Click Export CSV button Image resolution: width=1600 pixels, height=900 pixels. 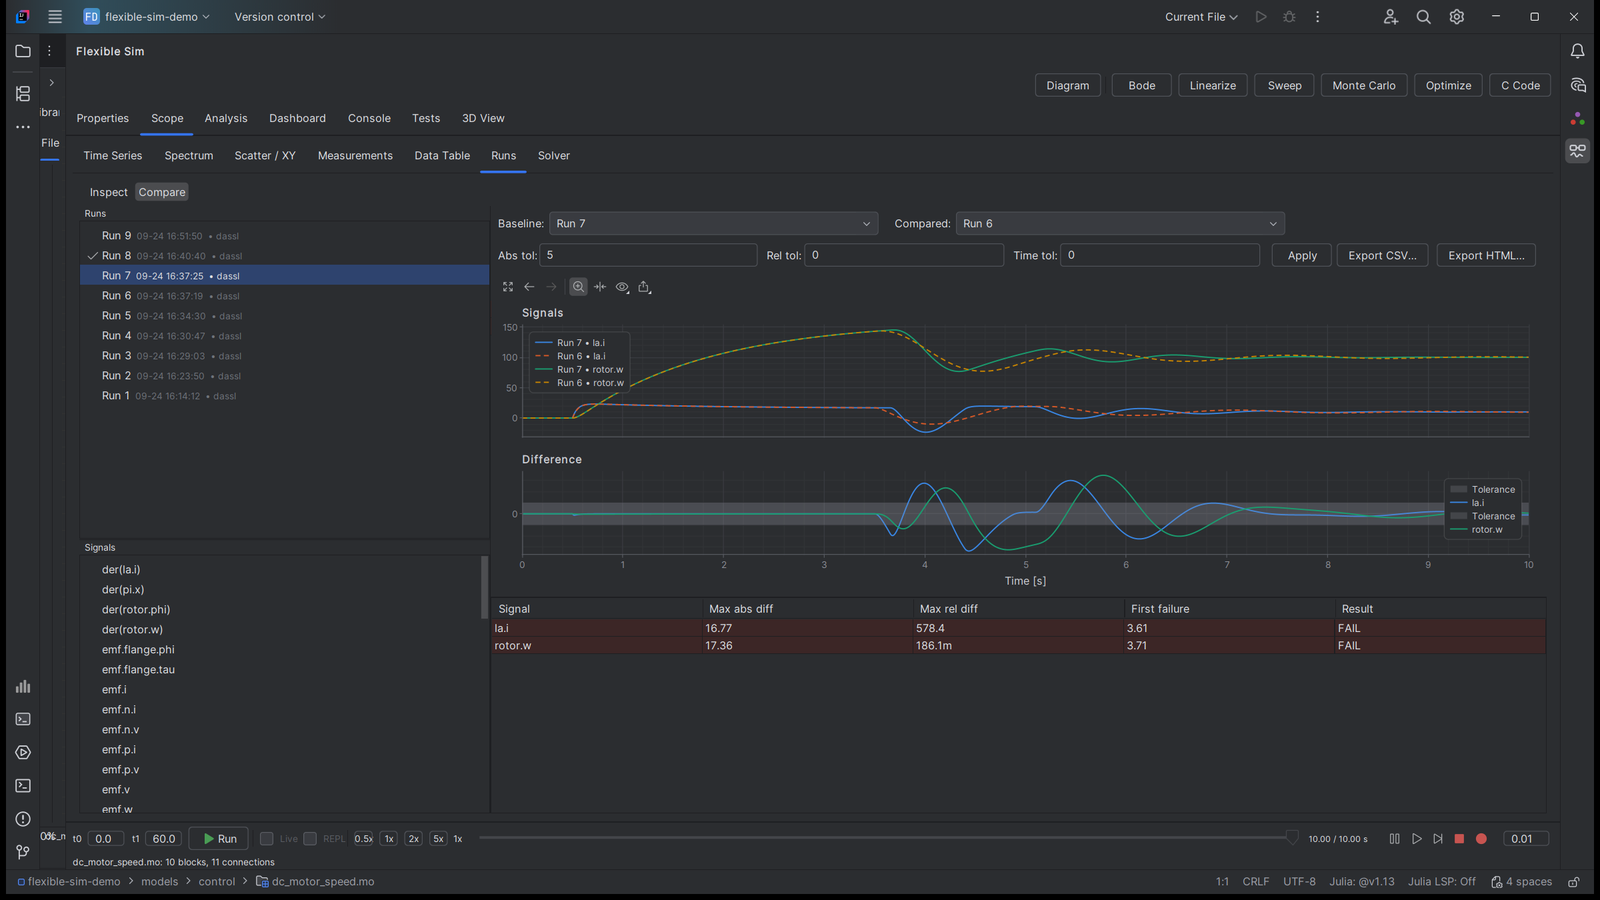(x=1382, y=256)
